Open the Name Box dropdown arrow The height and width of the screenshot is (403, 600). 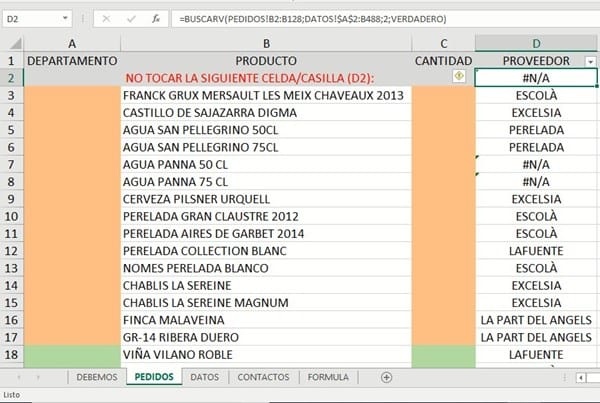pos(65,18)
